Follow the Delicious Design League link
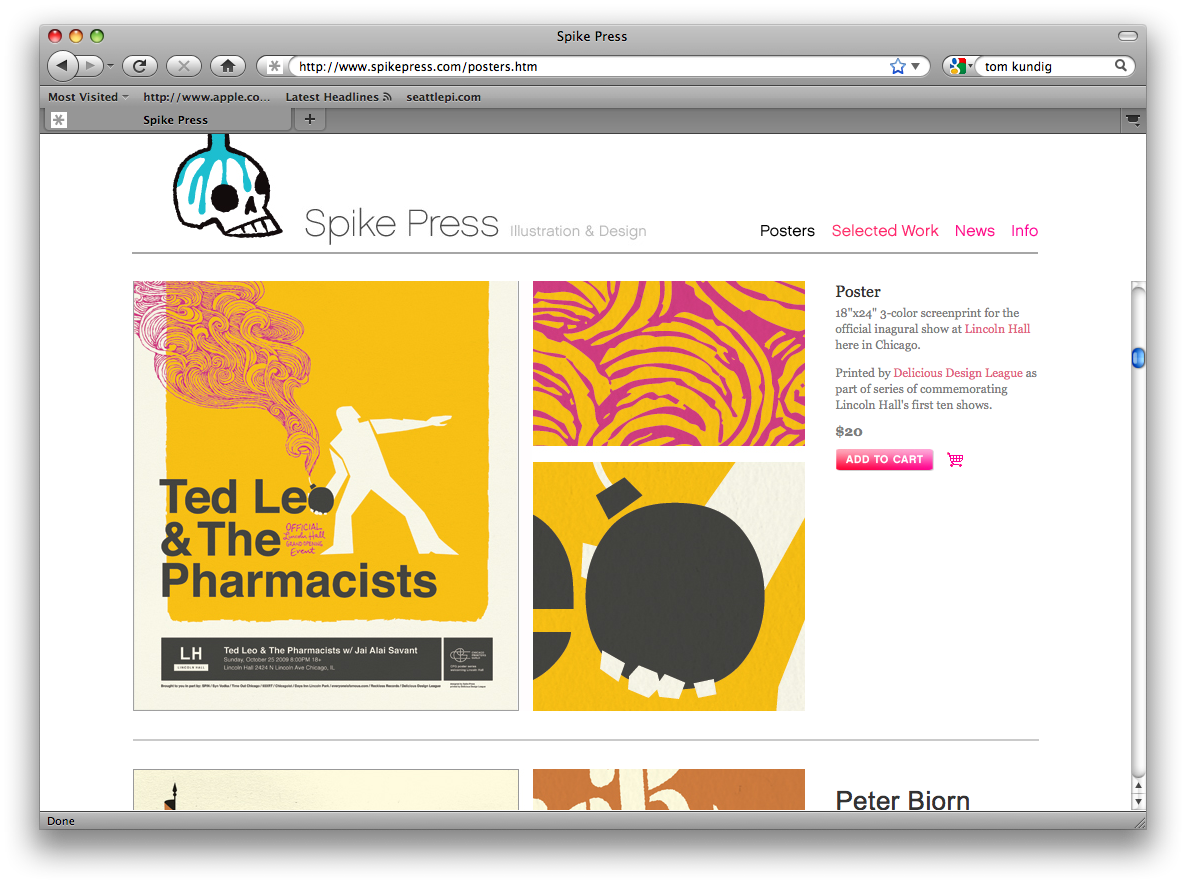The height and width of the screenshot is (884, 1186). [x=958, y=373]
